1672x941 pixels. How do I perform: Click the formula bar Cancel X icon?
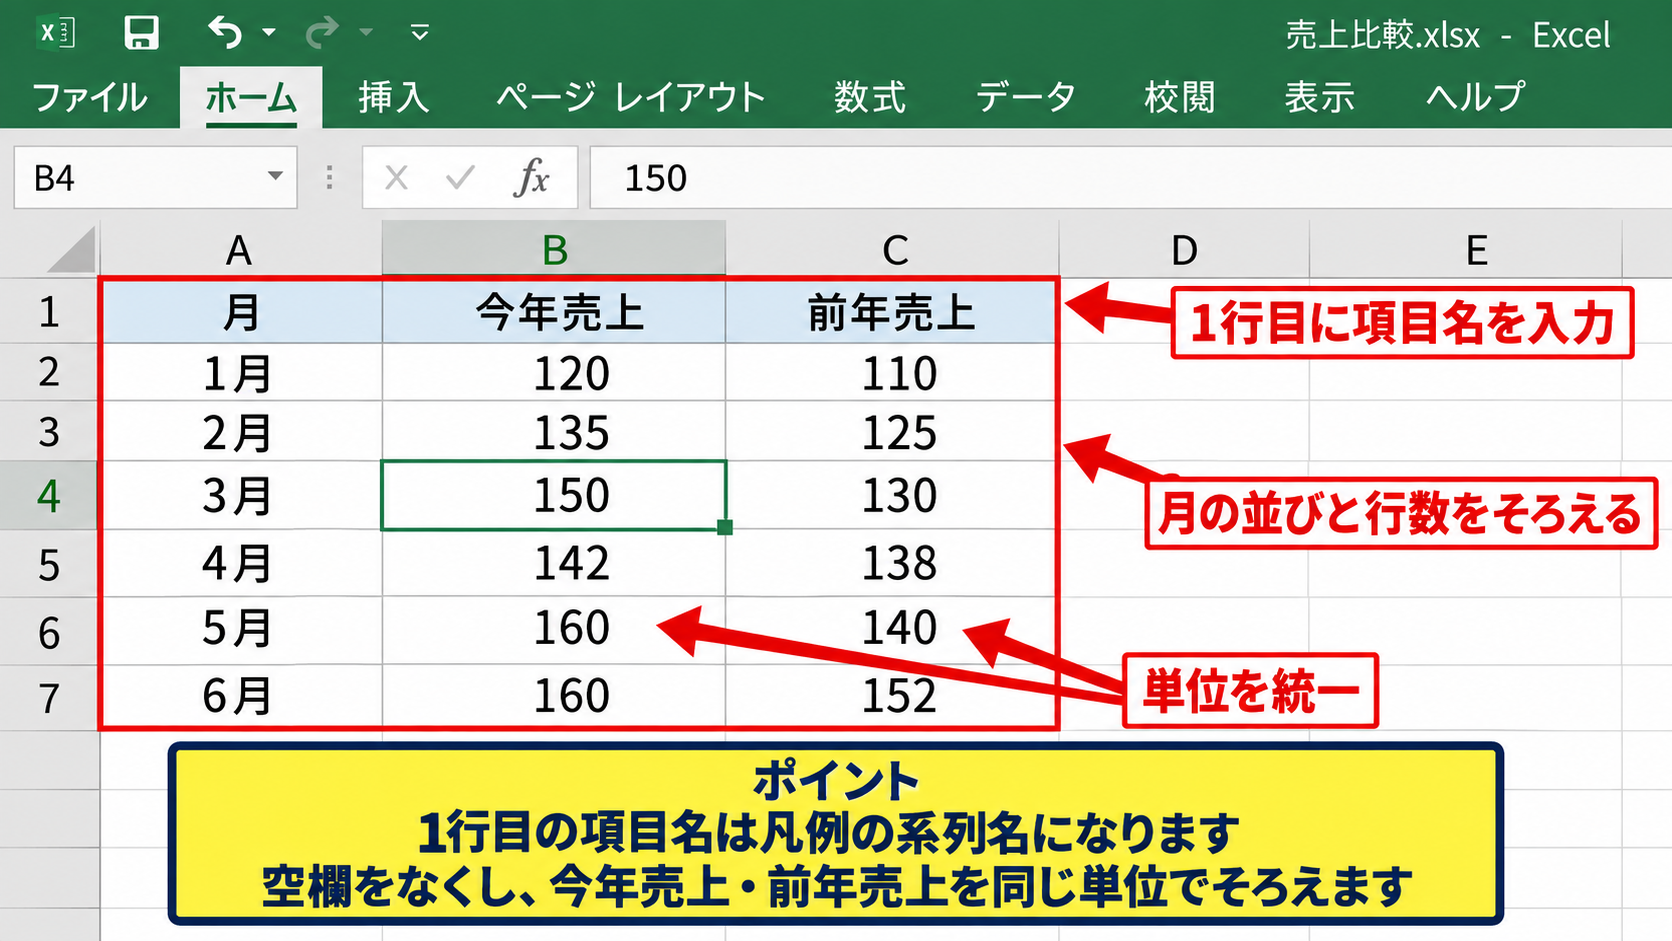[x=397, y=178]
